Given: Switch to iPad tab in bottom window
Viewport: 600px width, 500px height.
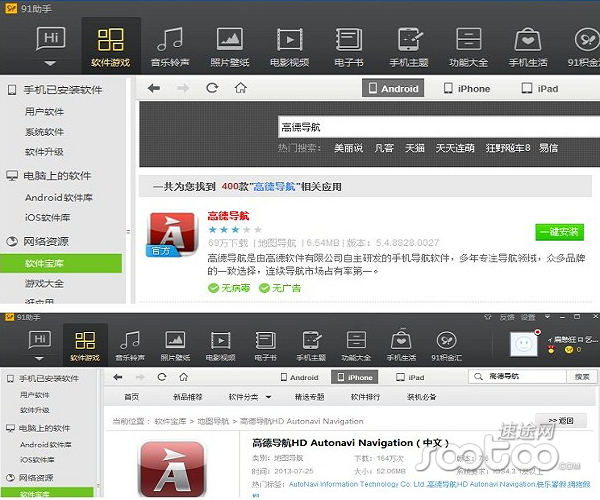Looking at the screenshot, I should (410, 378).
